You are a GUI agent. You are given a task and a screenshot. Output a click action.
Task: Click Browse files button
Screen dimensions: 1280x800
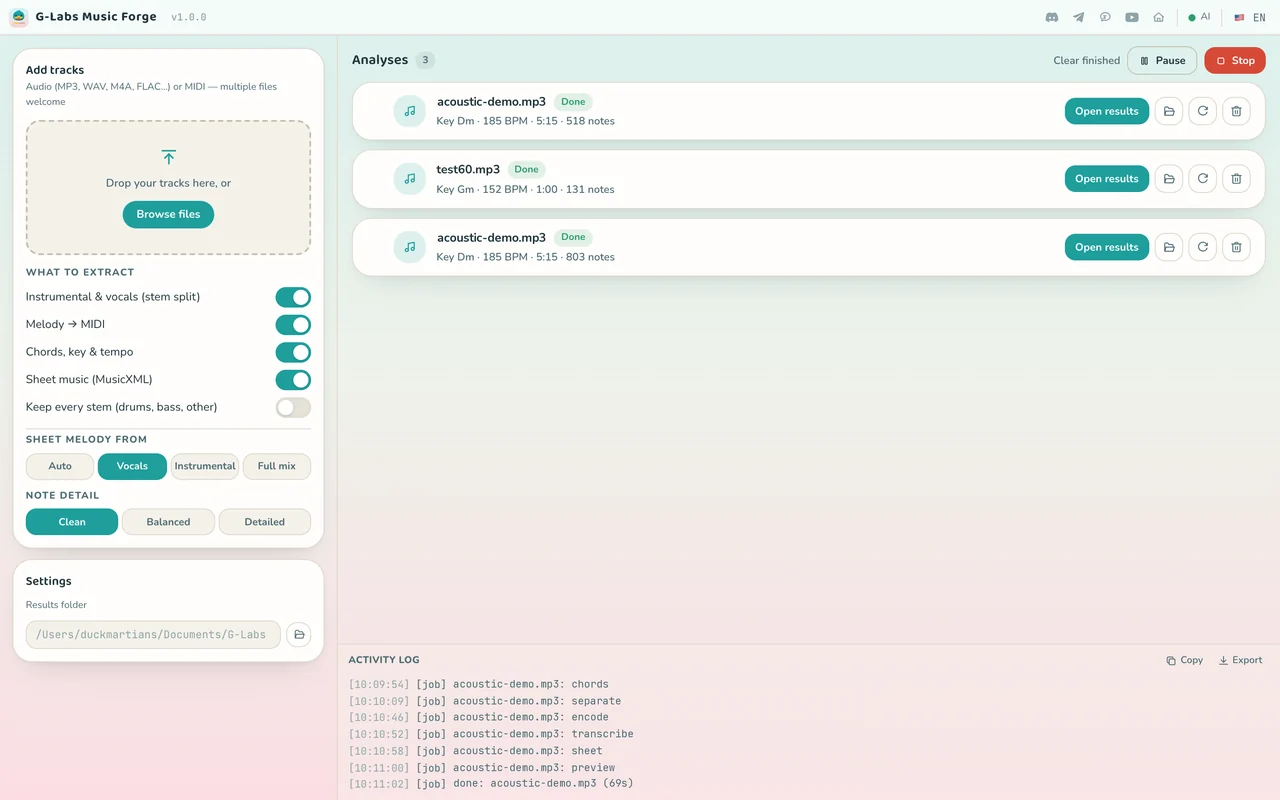click(168, 214)
